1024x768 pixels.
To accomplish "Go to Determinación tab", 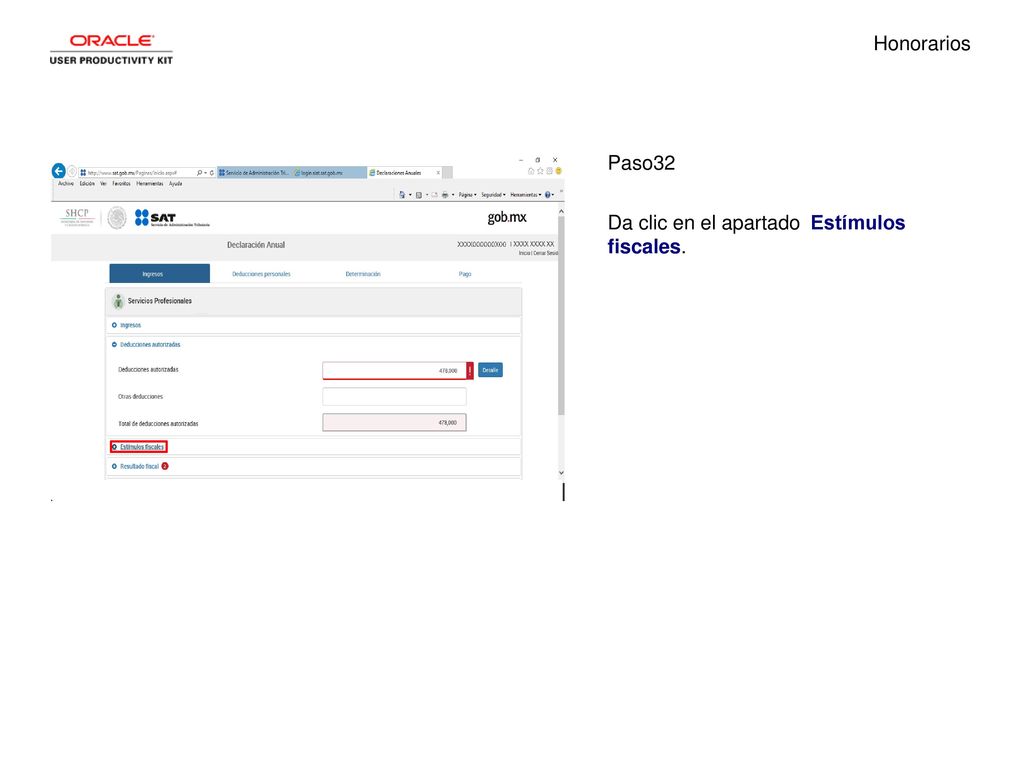I will point(363,274).
